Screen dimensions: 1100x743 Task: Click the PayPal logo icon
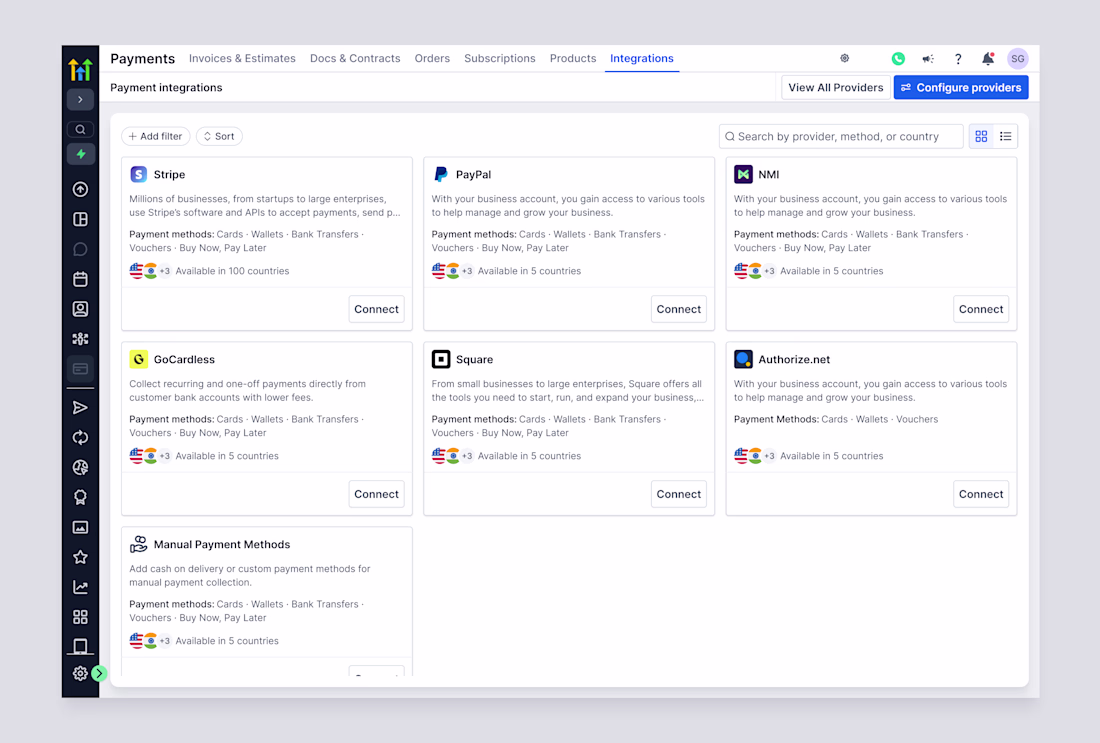[441, 174]
